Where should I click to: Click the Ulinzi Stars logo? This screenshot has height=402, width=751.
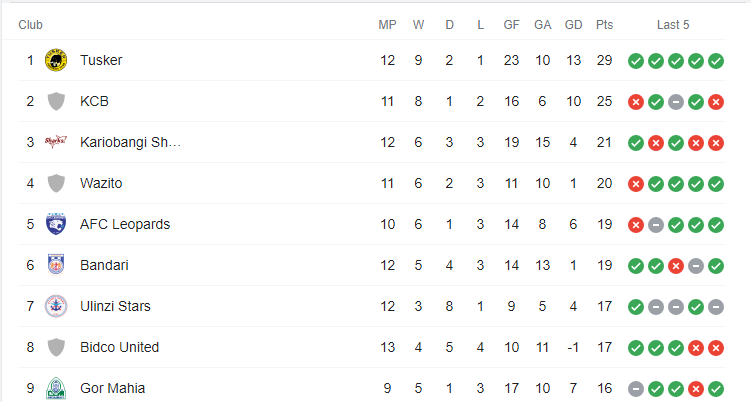[56, 306]
